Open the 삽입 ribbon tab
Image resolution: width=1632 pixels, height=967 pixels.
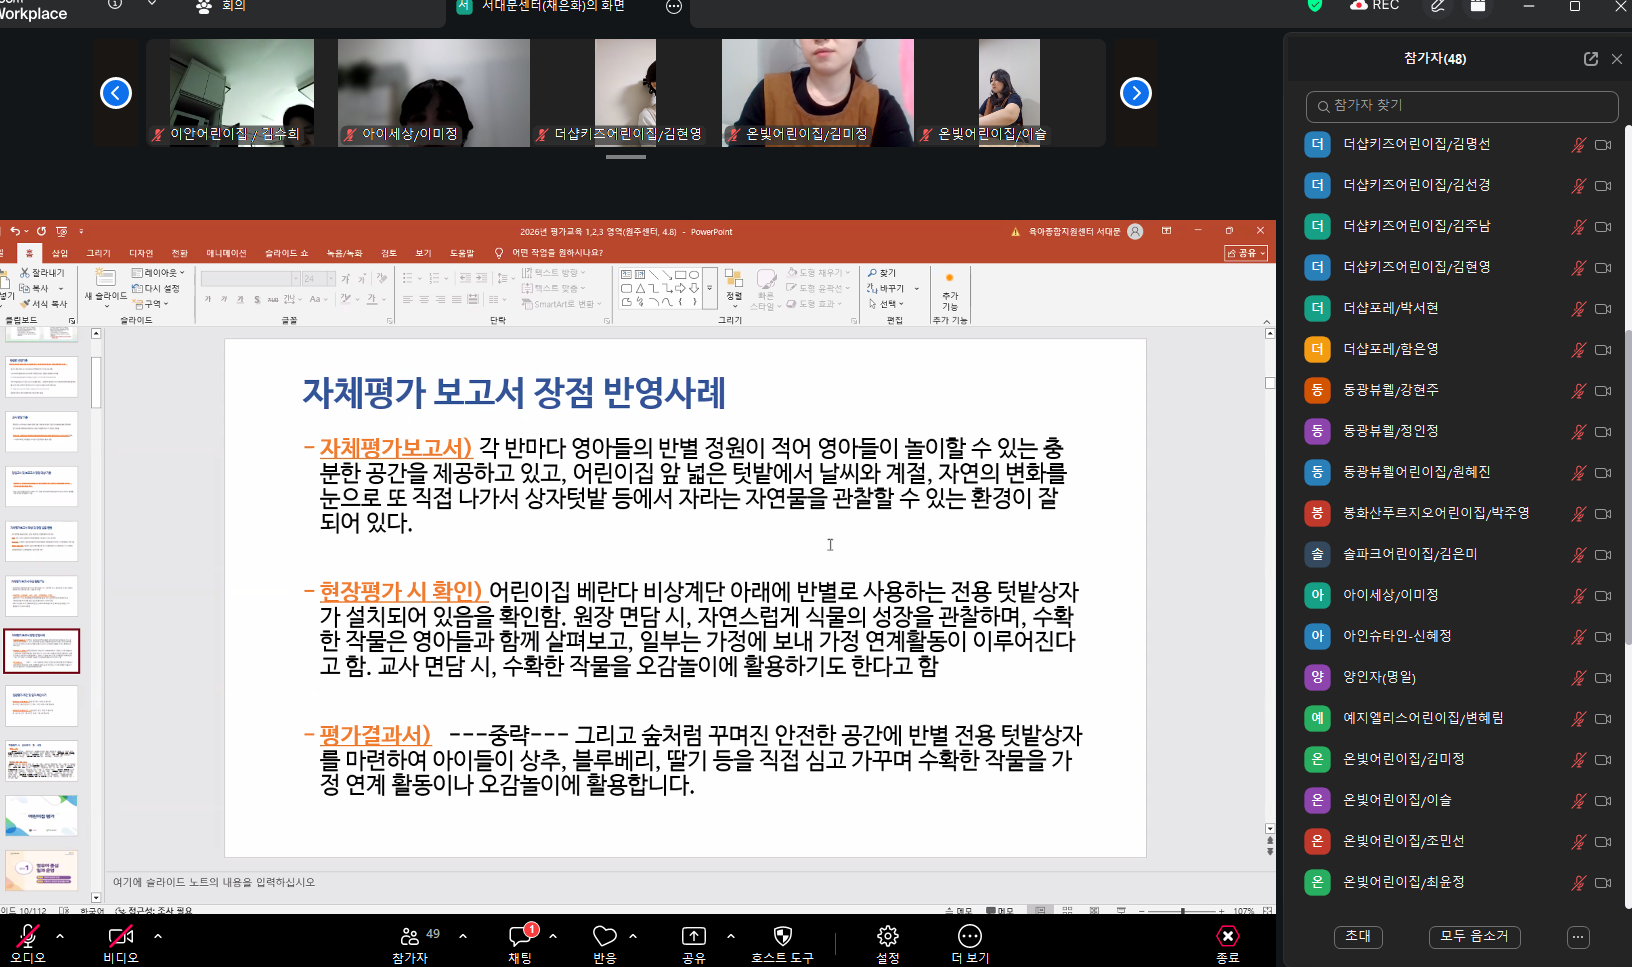60,253
